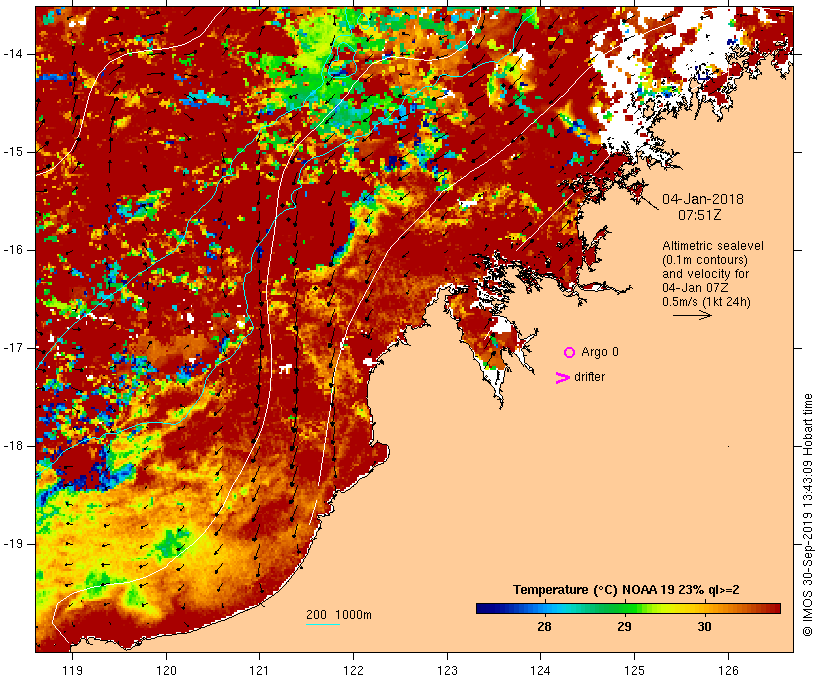
Task: Click the 122 longitude axis label
Action: tap(354, 670)
